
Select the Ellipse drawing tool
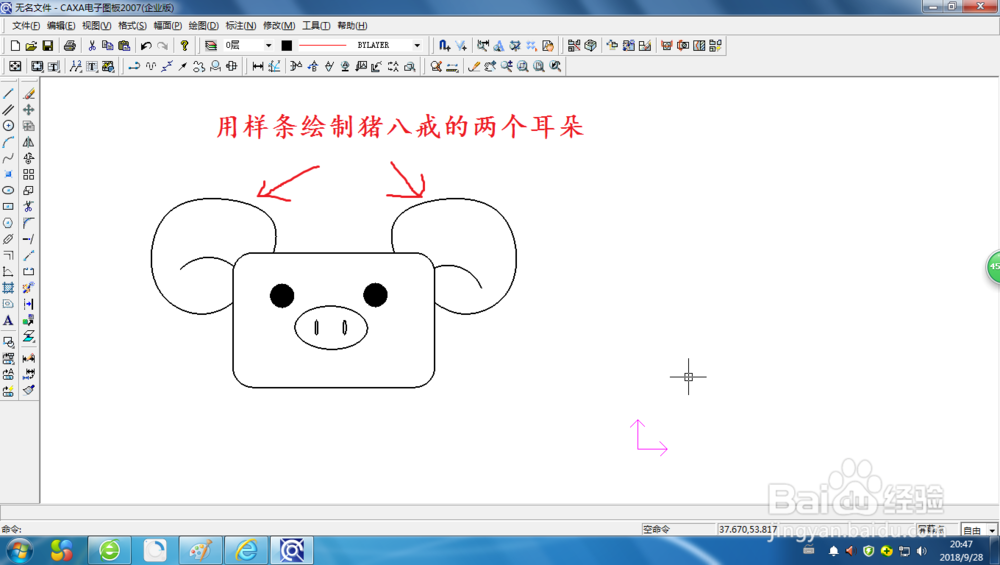point(8,190)
